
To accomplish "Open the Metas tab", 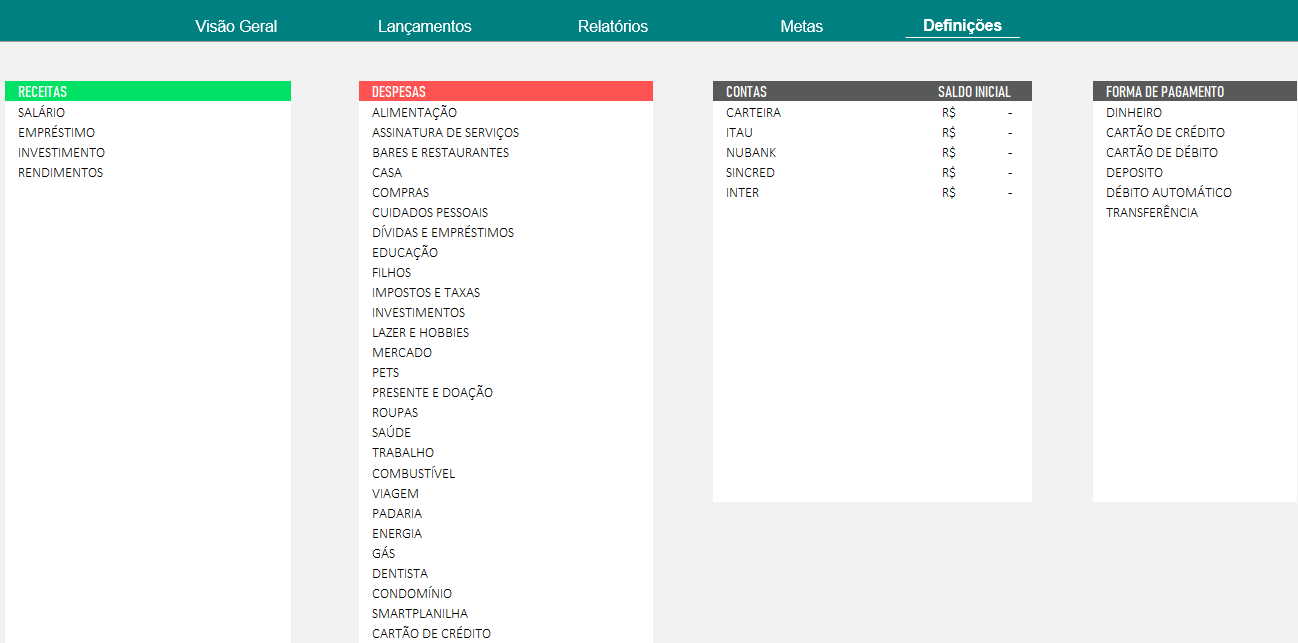I will pos(801,26).
